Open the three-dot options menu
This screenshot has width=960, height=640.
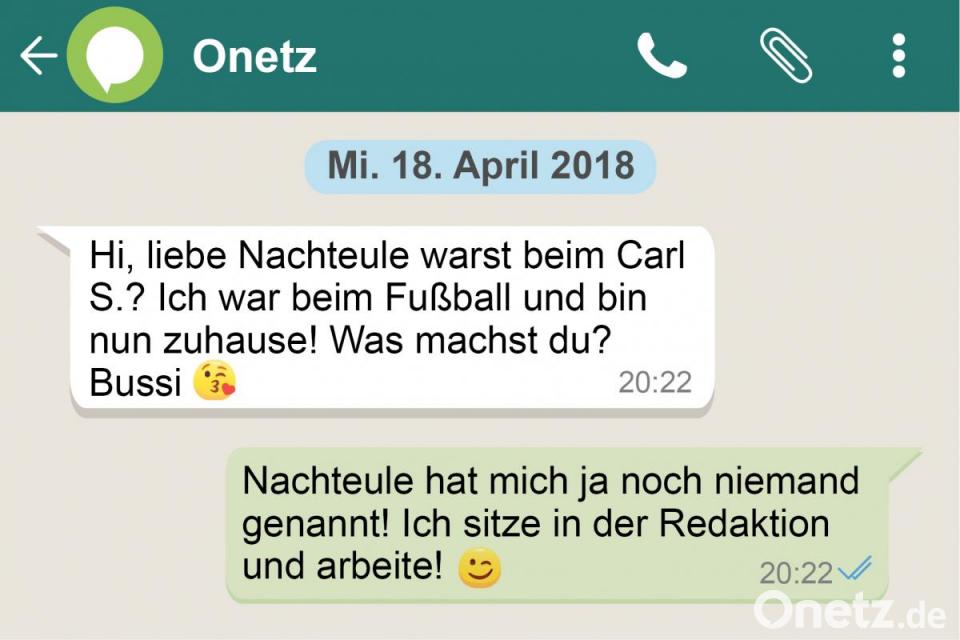899,56
